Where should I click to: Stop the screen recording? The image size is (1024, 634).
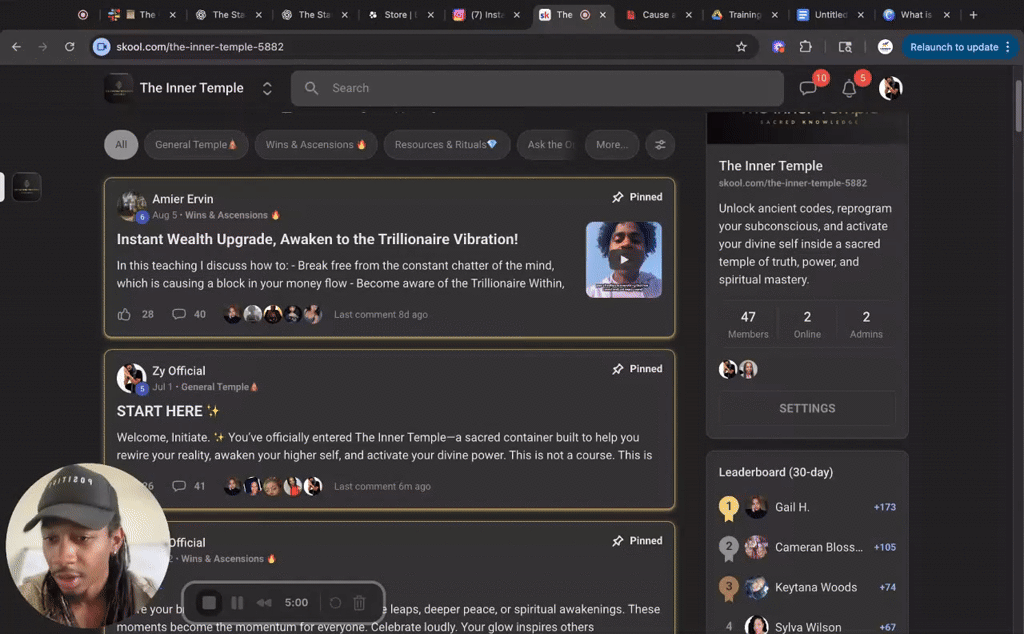tap(209, 603)
